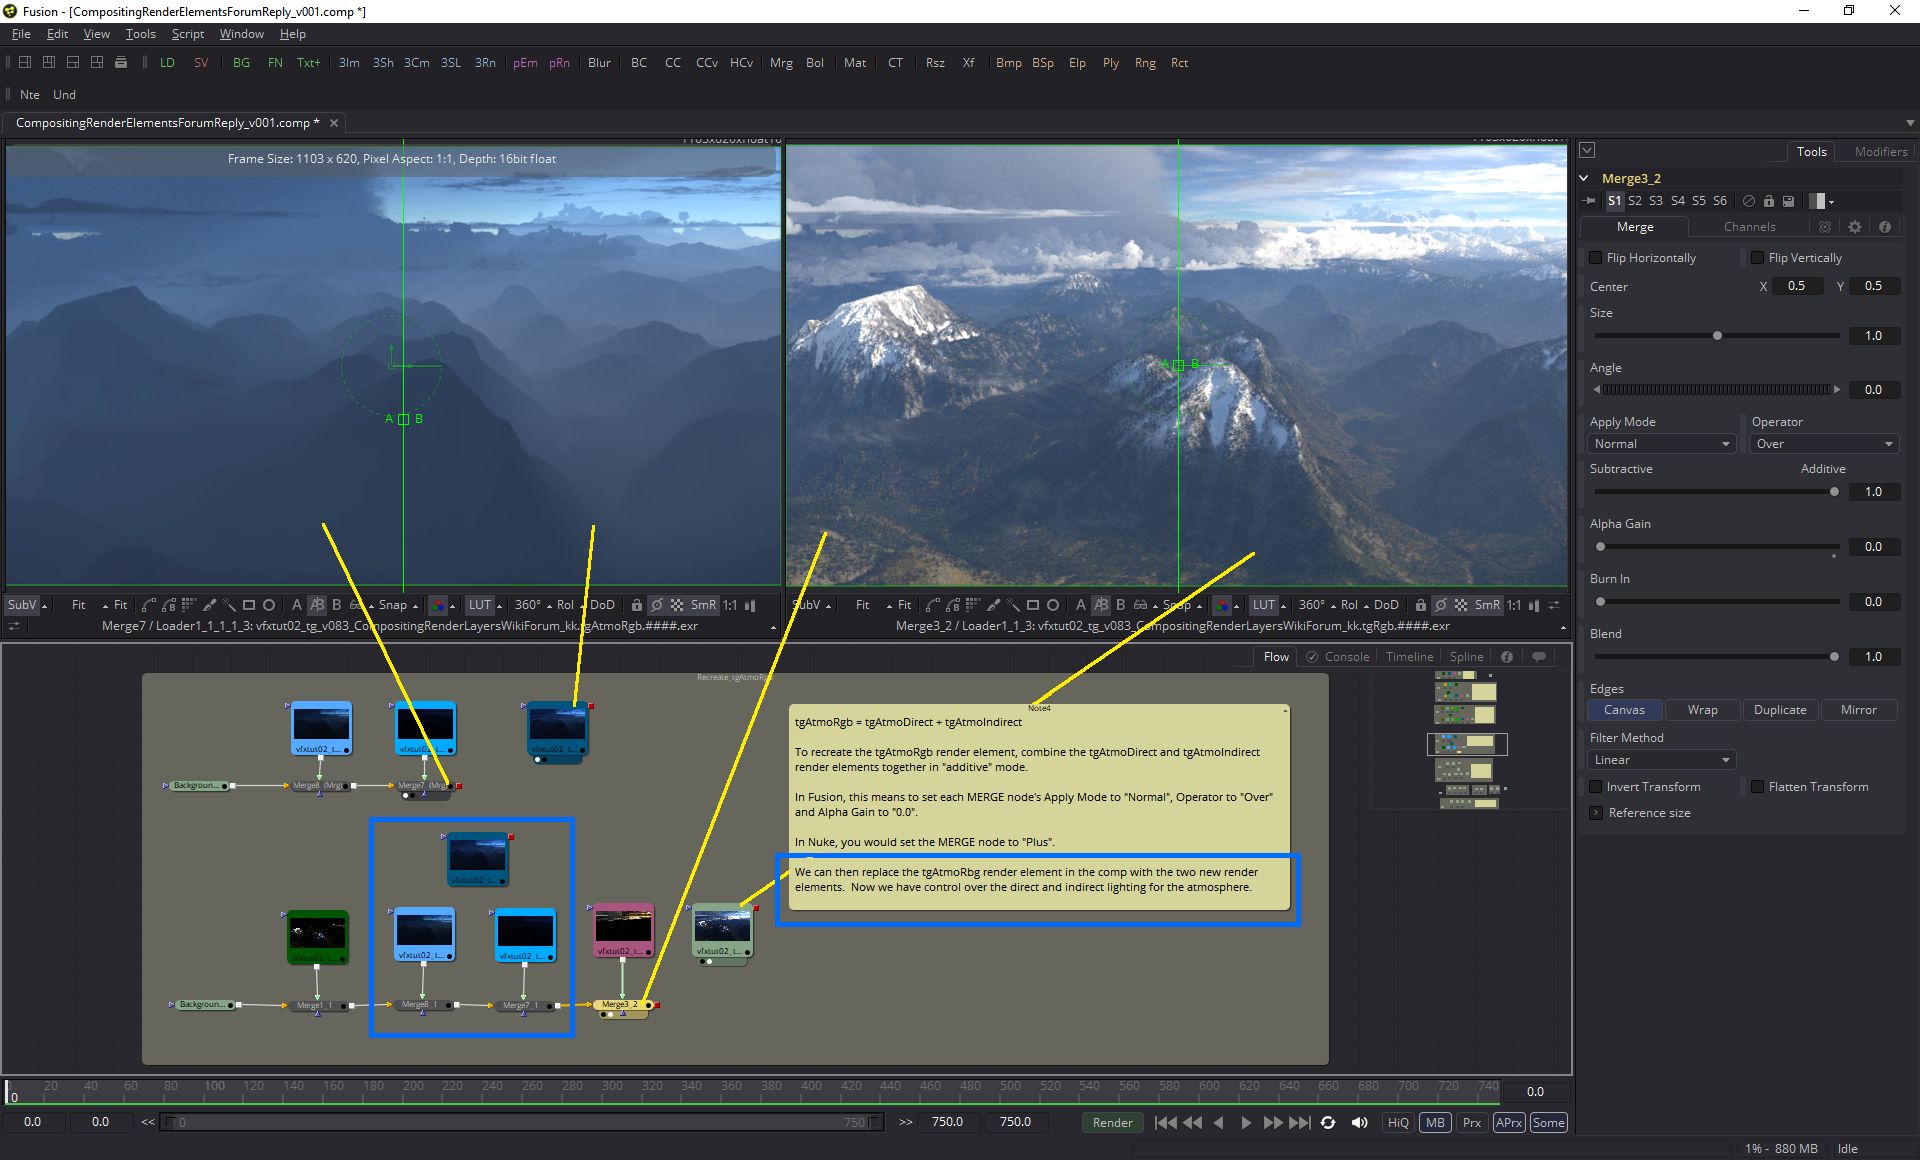Open the Script menu

tap(188, 34)
